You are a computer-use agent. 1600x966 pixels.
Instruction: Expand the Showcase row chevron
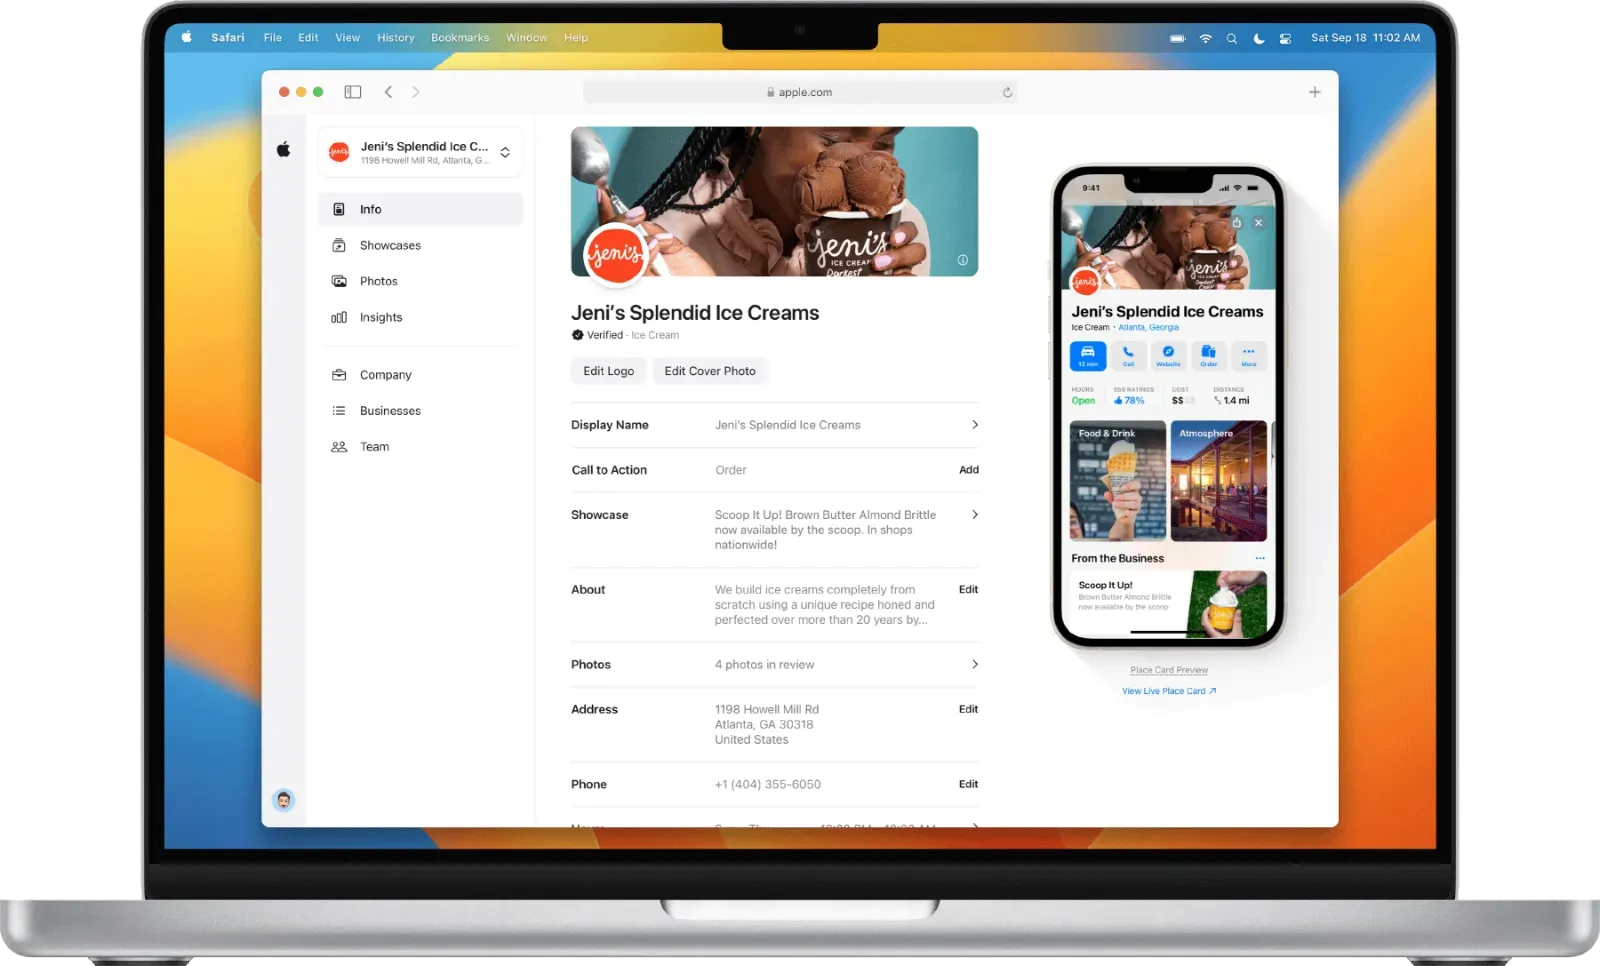975,515
